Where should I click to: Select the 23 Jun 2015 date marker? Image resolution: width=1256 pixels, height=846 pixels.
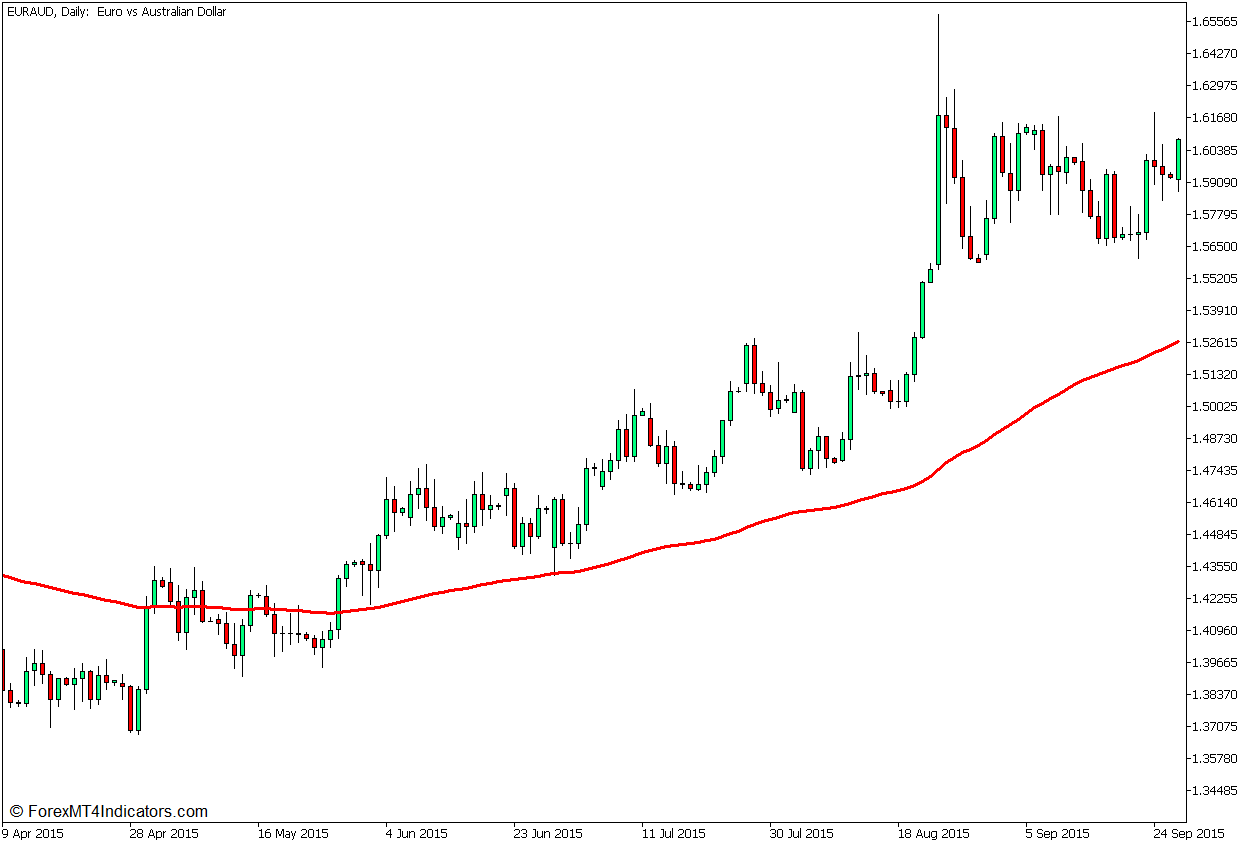coord(548,833)
